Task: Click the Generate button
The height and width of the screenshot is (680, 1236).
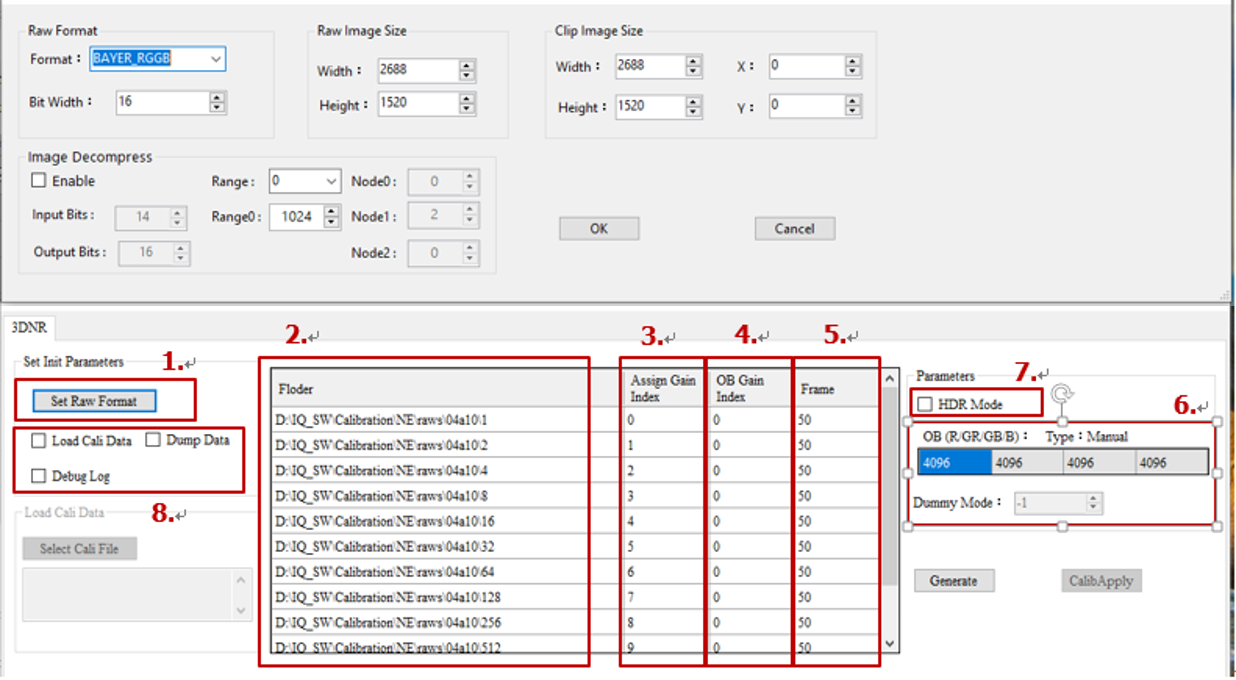Action: tap(953, 580)
